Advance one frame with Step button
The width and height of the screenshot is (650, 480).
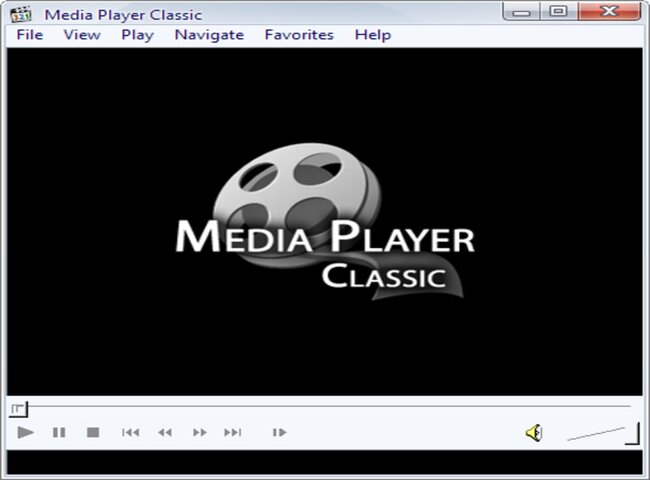pos(279,432)
